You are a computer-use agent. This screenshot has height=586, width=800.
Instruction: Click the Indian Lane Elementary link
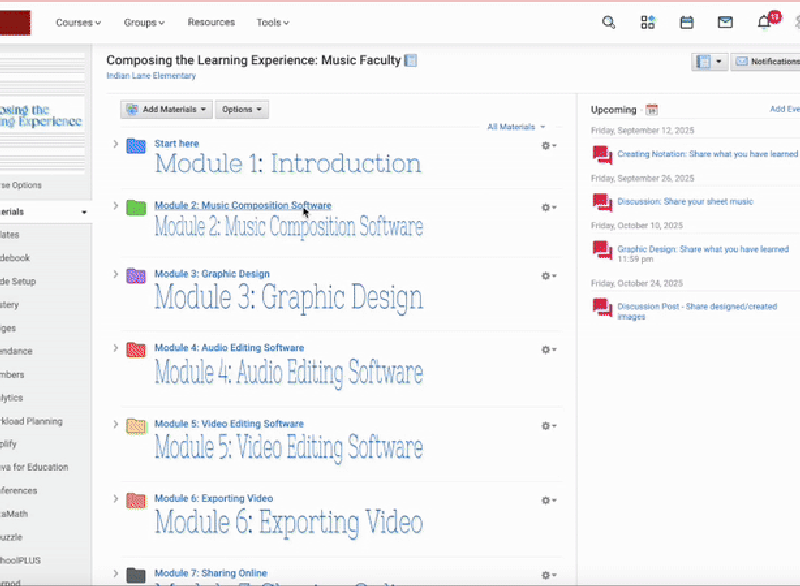[151, 76]
